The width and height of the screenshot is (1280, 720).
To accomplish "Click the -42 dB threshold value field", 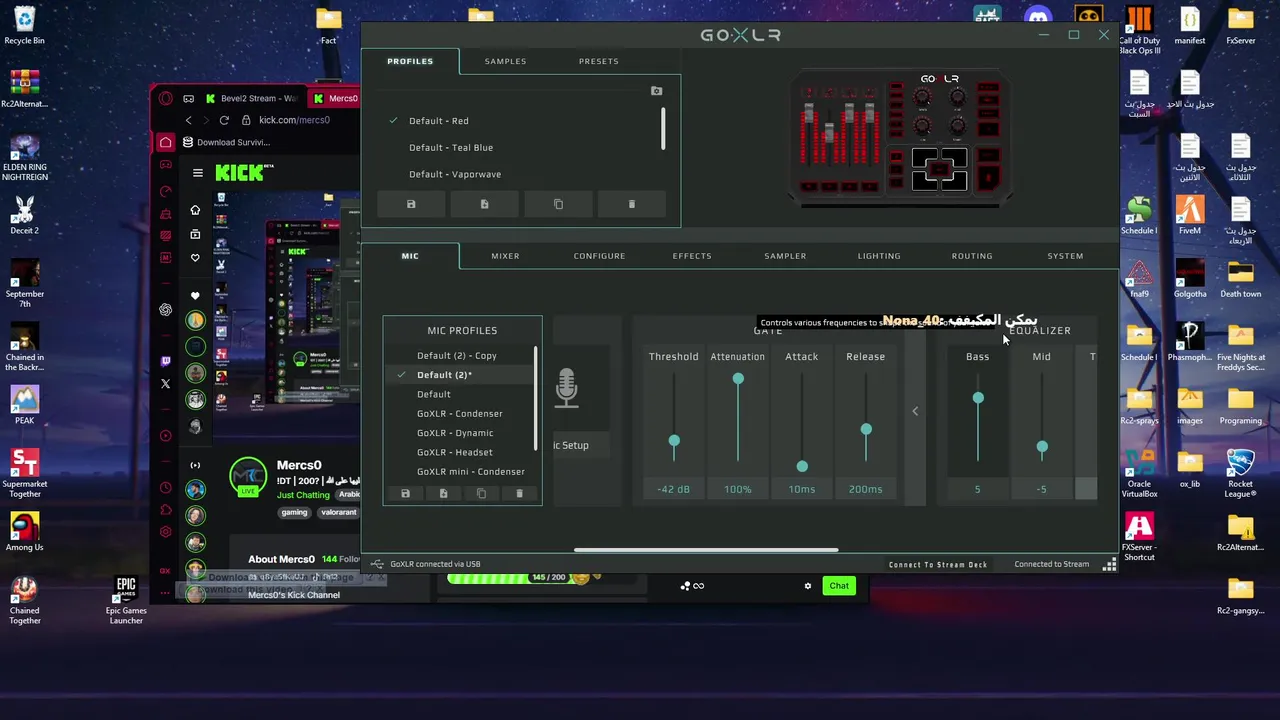I will 674,489.
